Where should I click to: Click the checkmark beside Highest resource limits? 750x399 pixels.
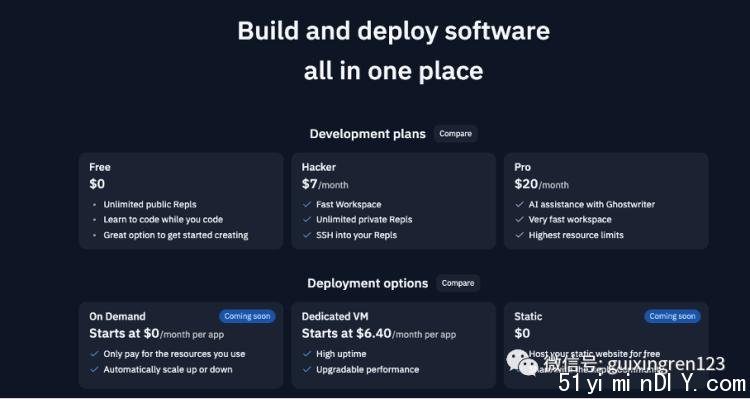click(x=519, y=235)
